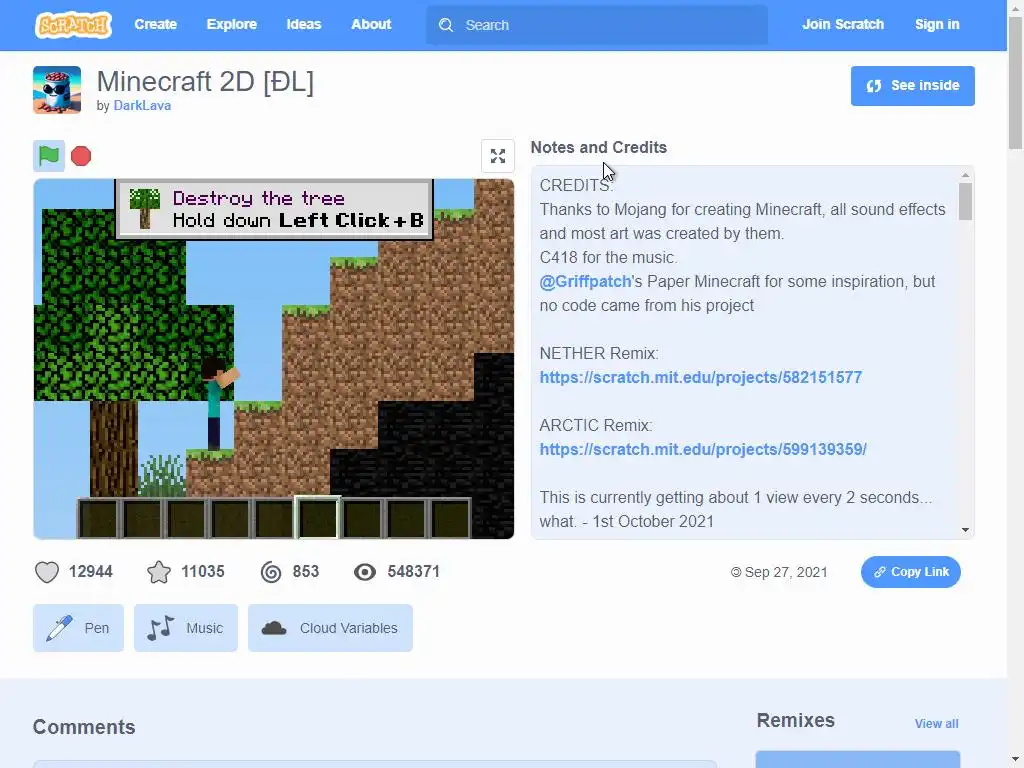
Task: Stop the project with the red stop button
Action: (81, 156)
